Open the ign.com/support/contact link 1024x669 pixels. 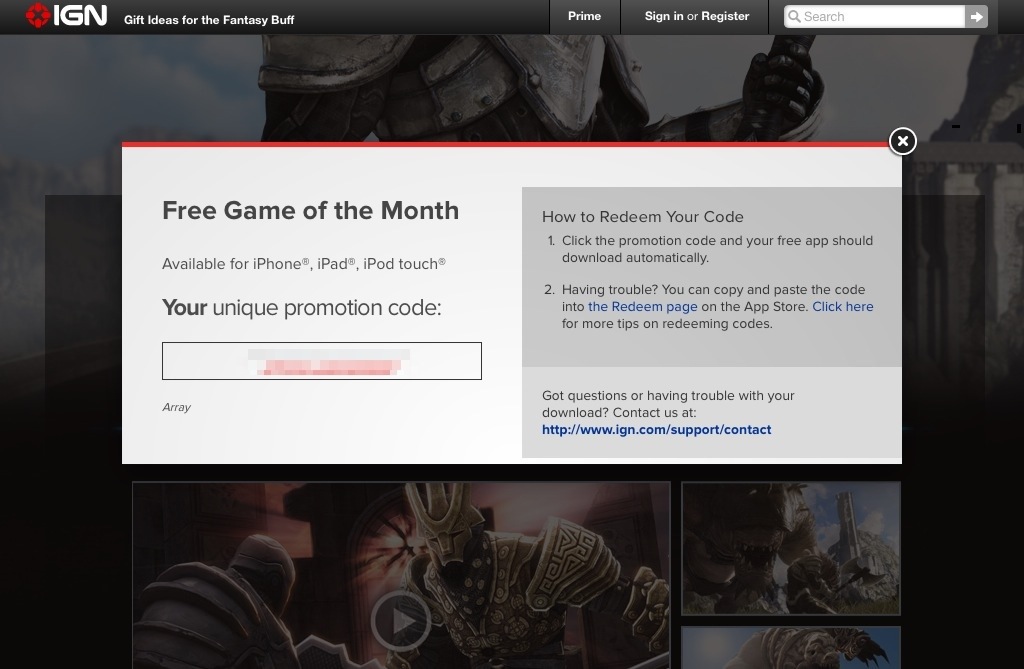tap(656, 430)
